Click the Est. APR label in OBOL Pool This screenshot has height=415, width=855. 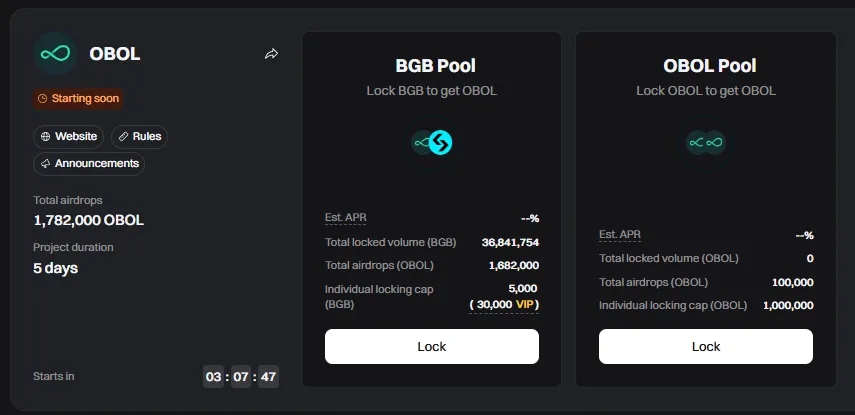point(620,235)
